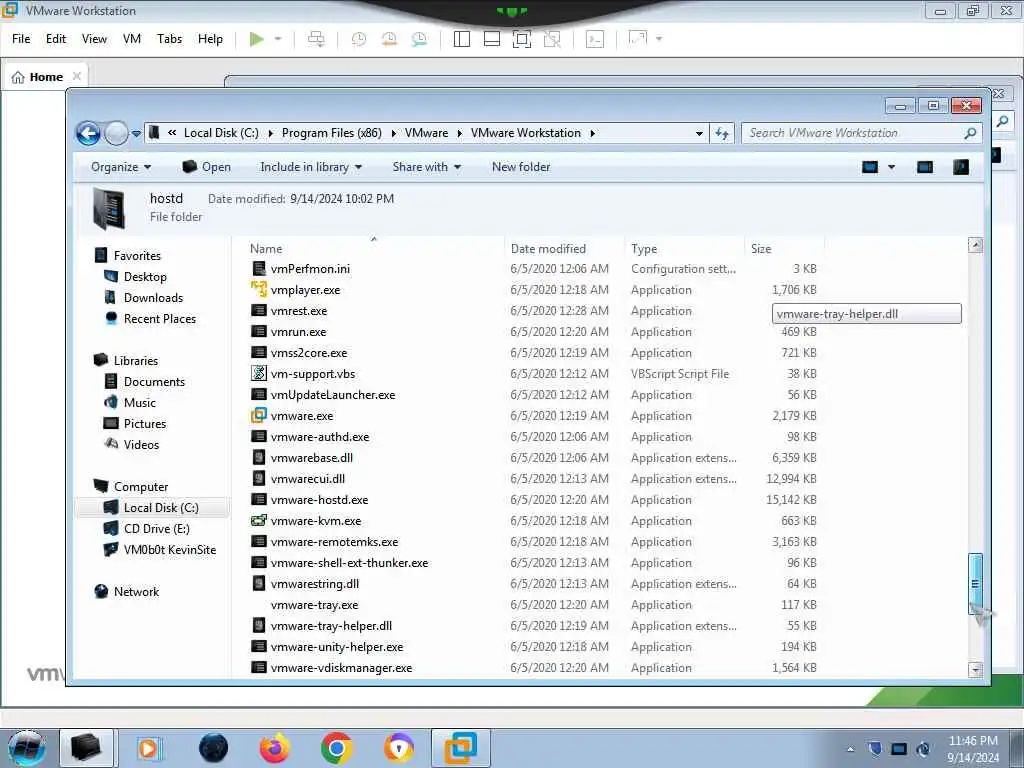Screen dimensions: 1024x768
Task: Click the Revert to Snapshot icon
Action: [389, 39]
